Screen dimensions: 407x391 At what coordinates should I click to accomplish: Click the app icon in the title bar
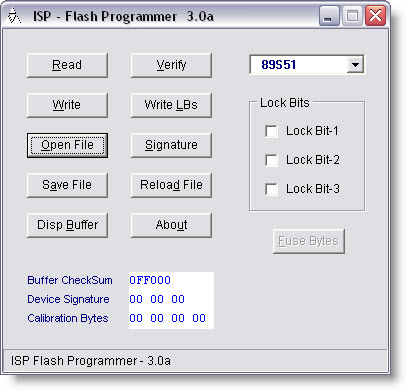click(x=14, y=16)
